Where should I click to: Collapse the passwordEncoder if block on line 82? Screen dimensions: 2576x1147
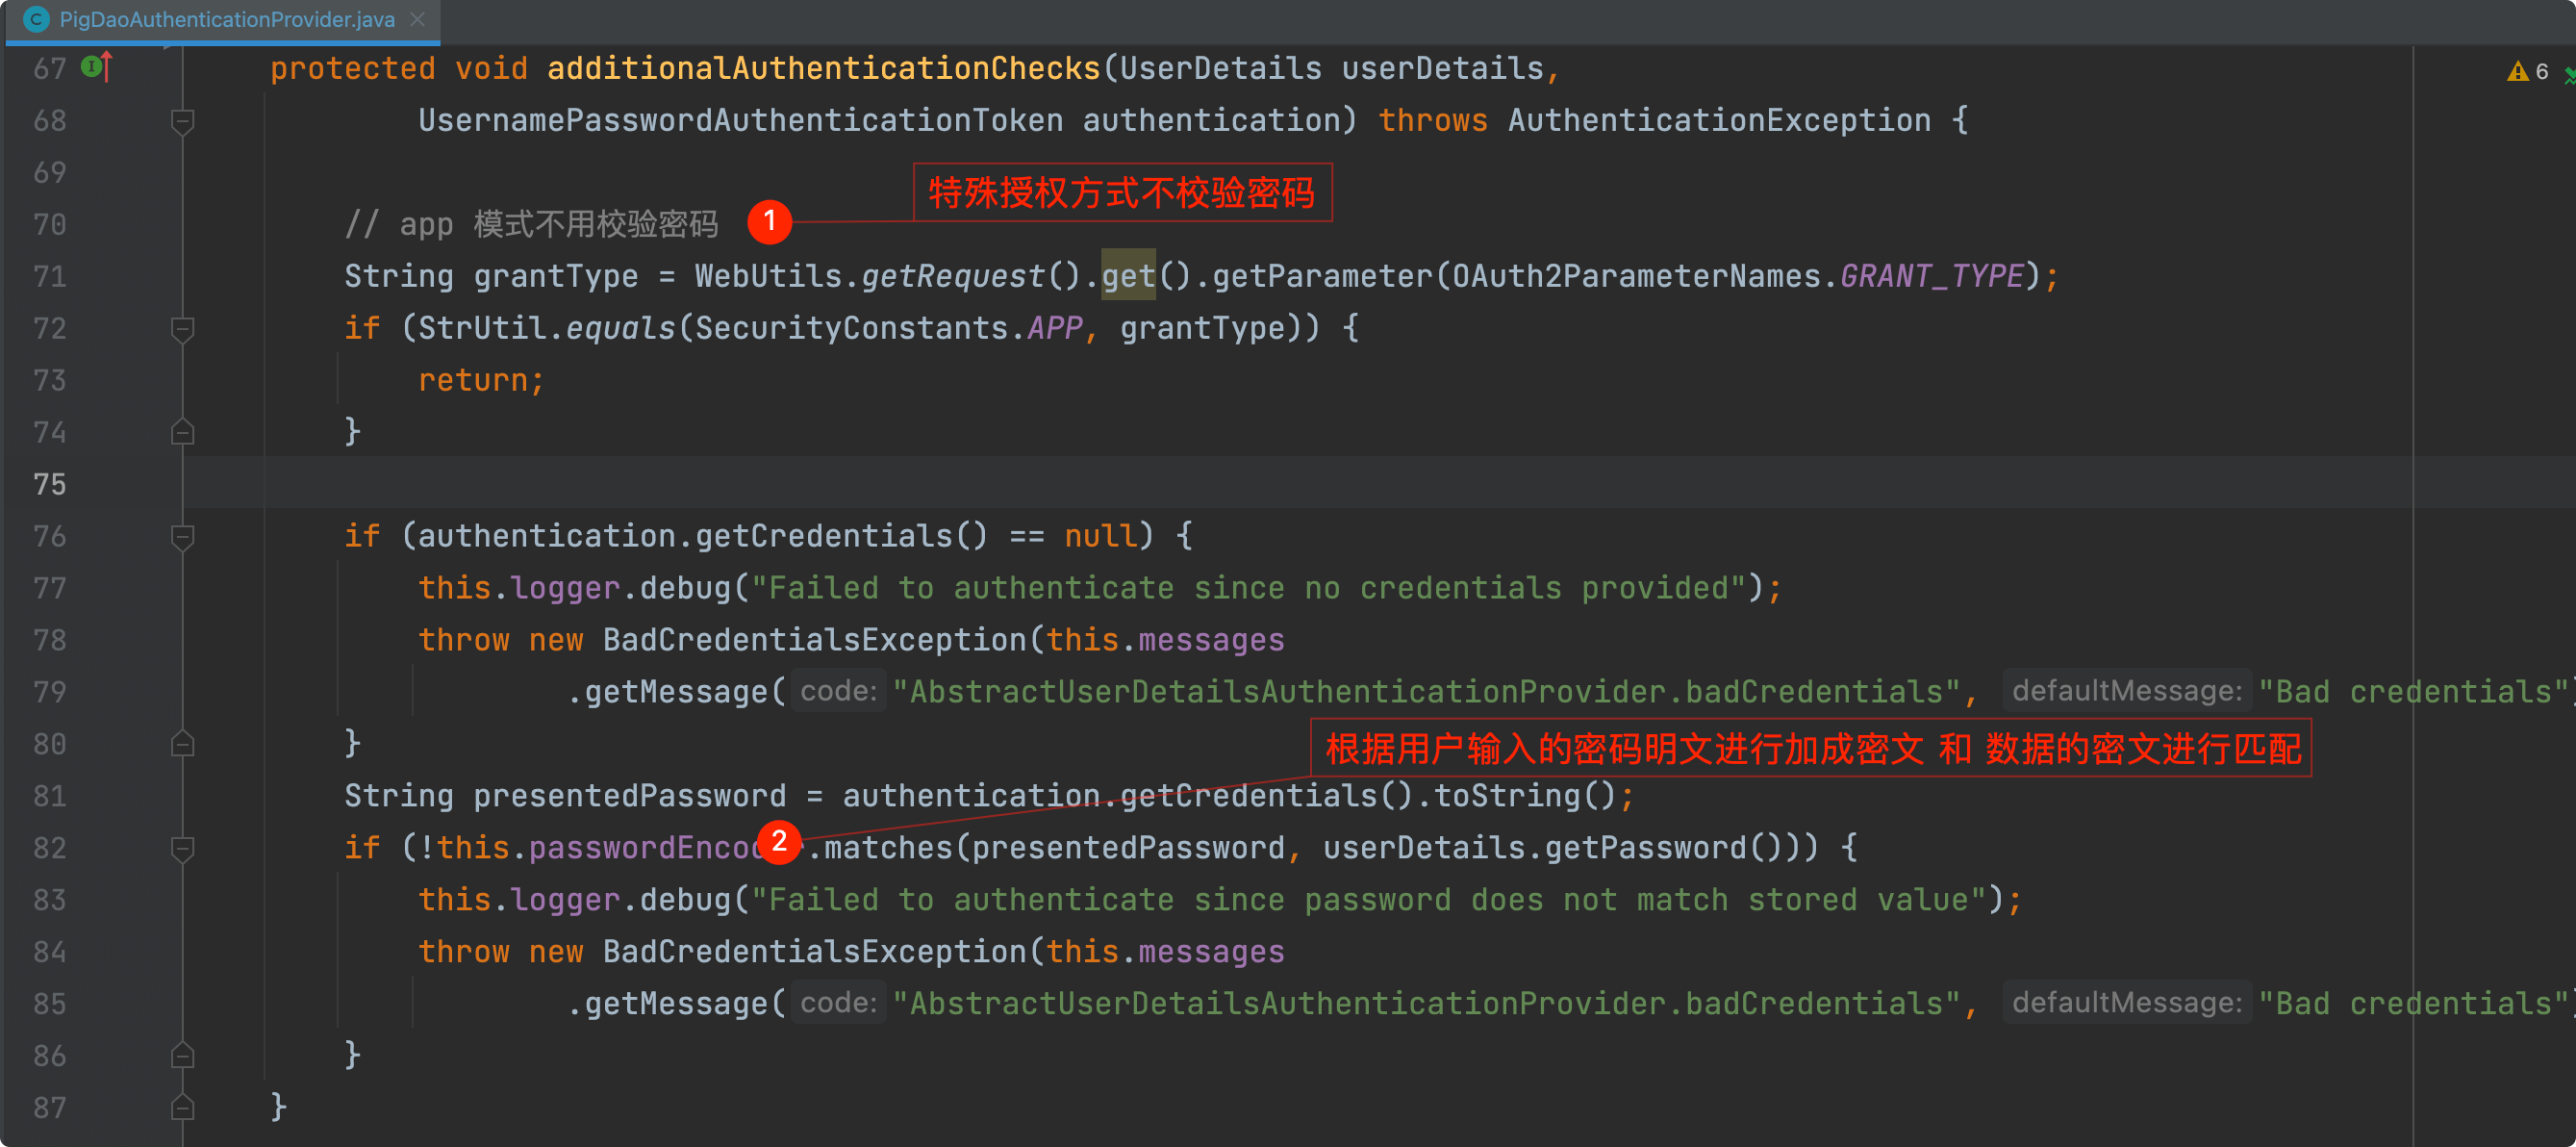click(182, 849)
